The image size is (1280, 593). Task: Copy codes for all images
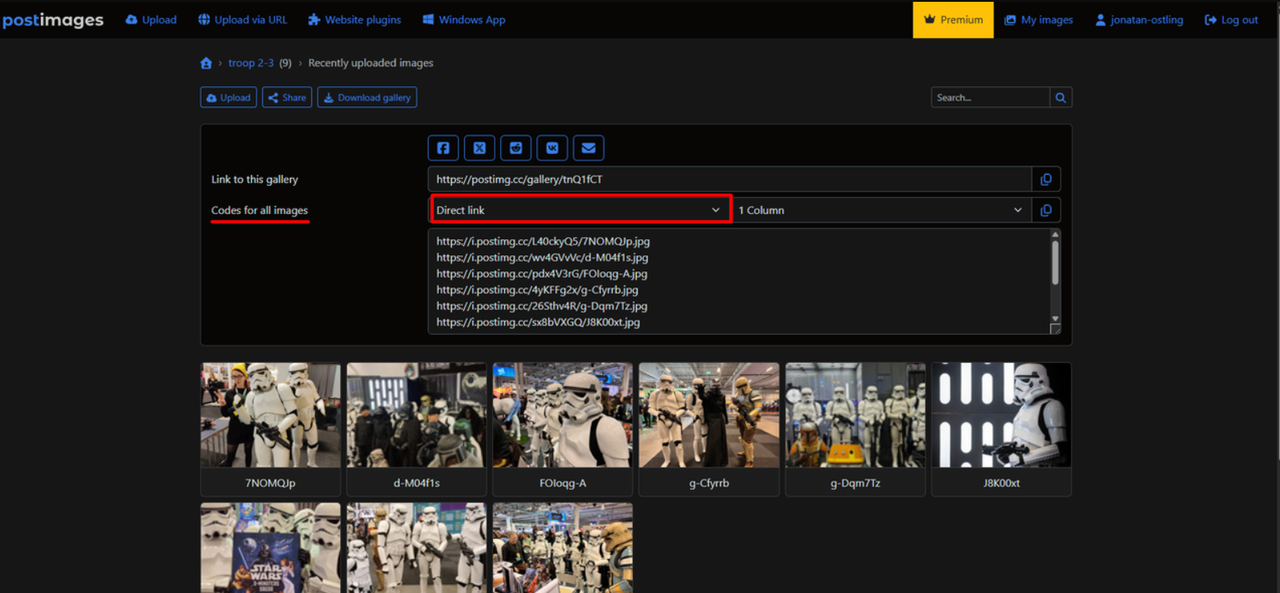(1046, 210)
